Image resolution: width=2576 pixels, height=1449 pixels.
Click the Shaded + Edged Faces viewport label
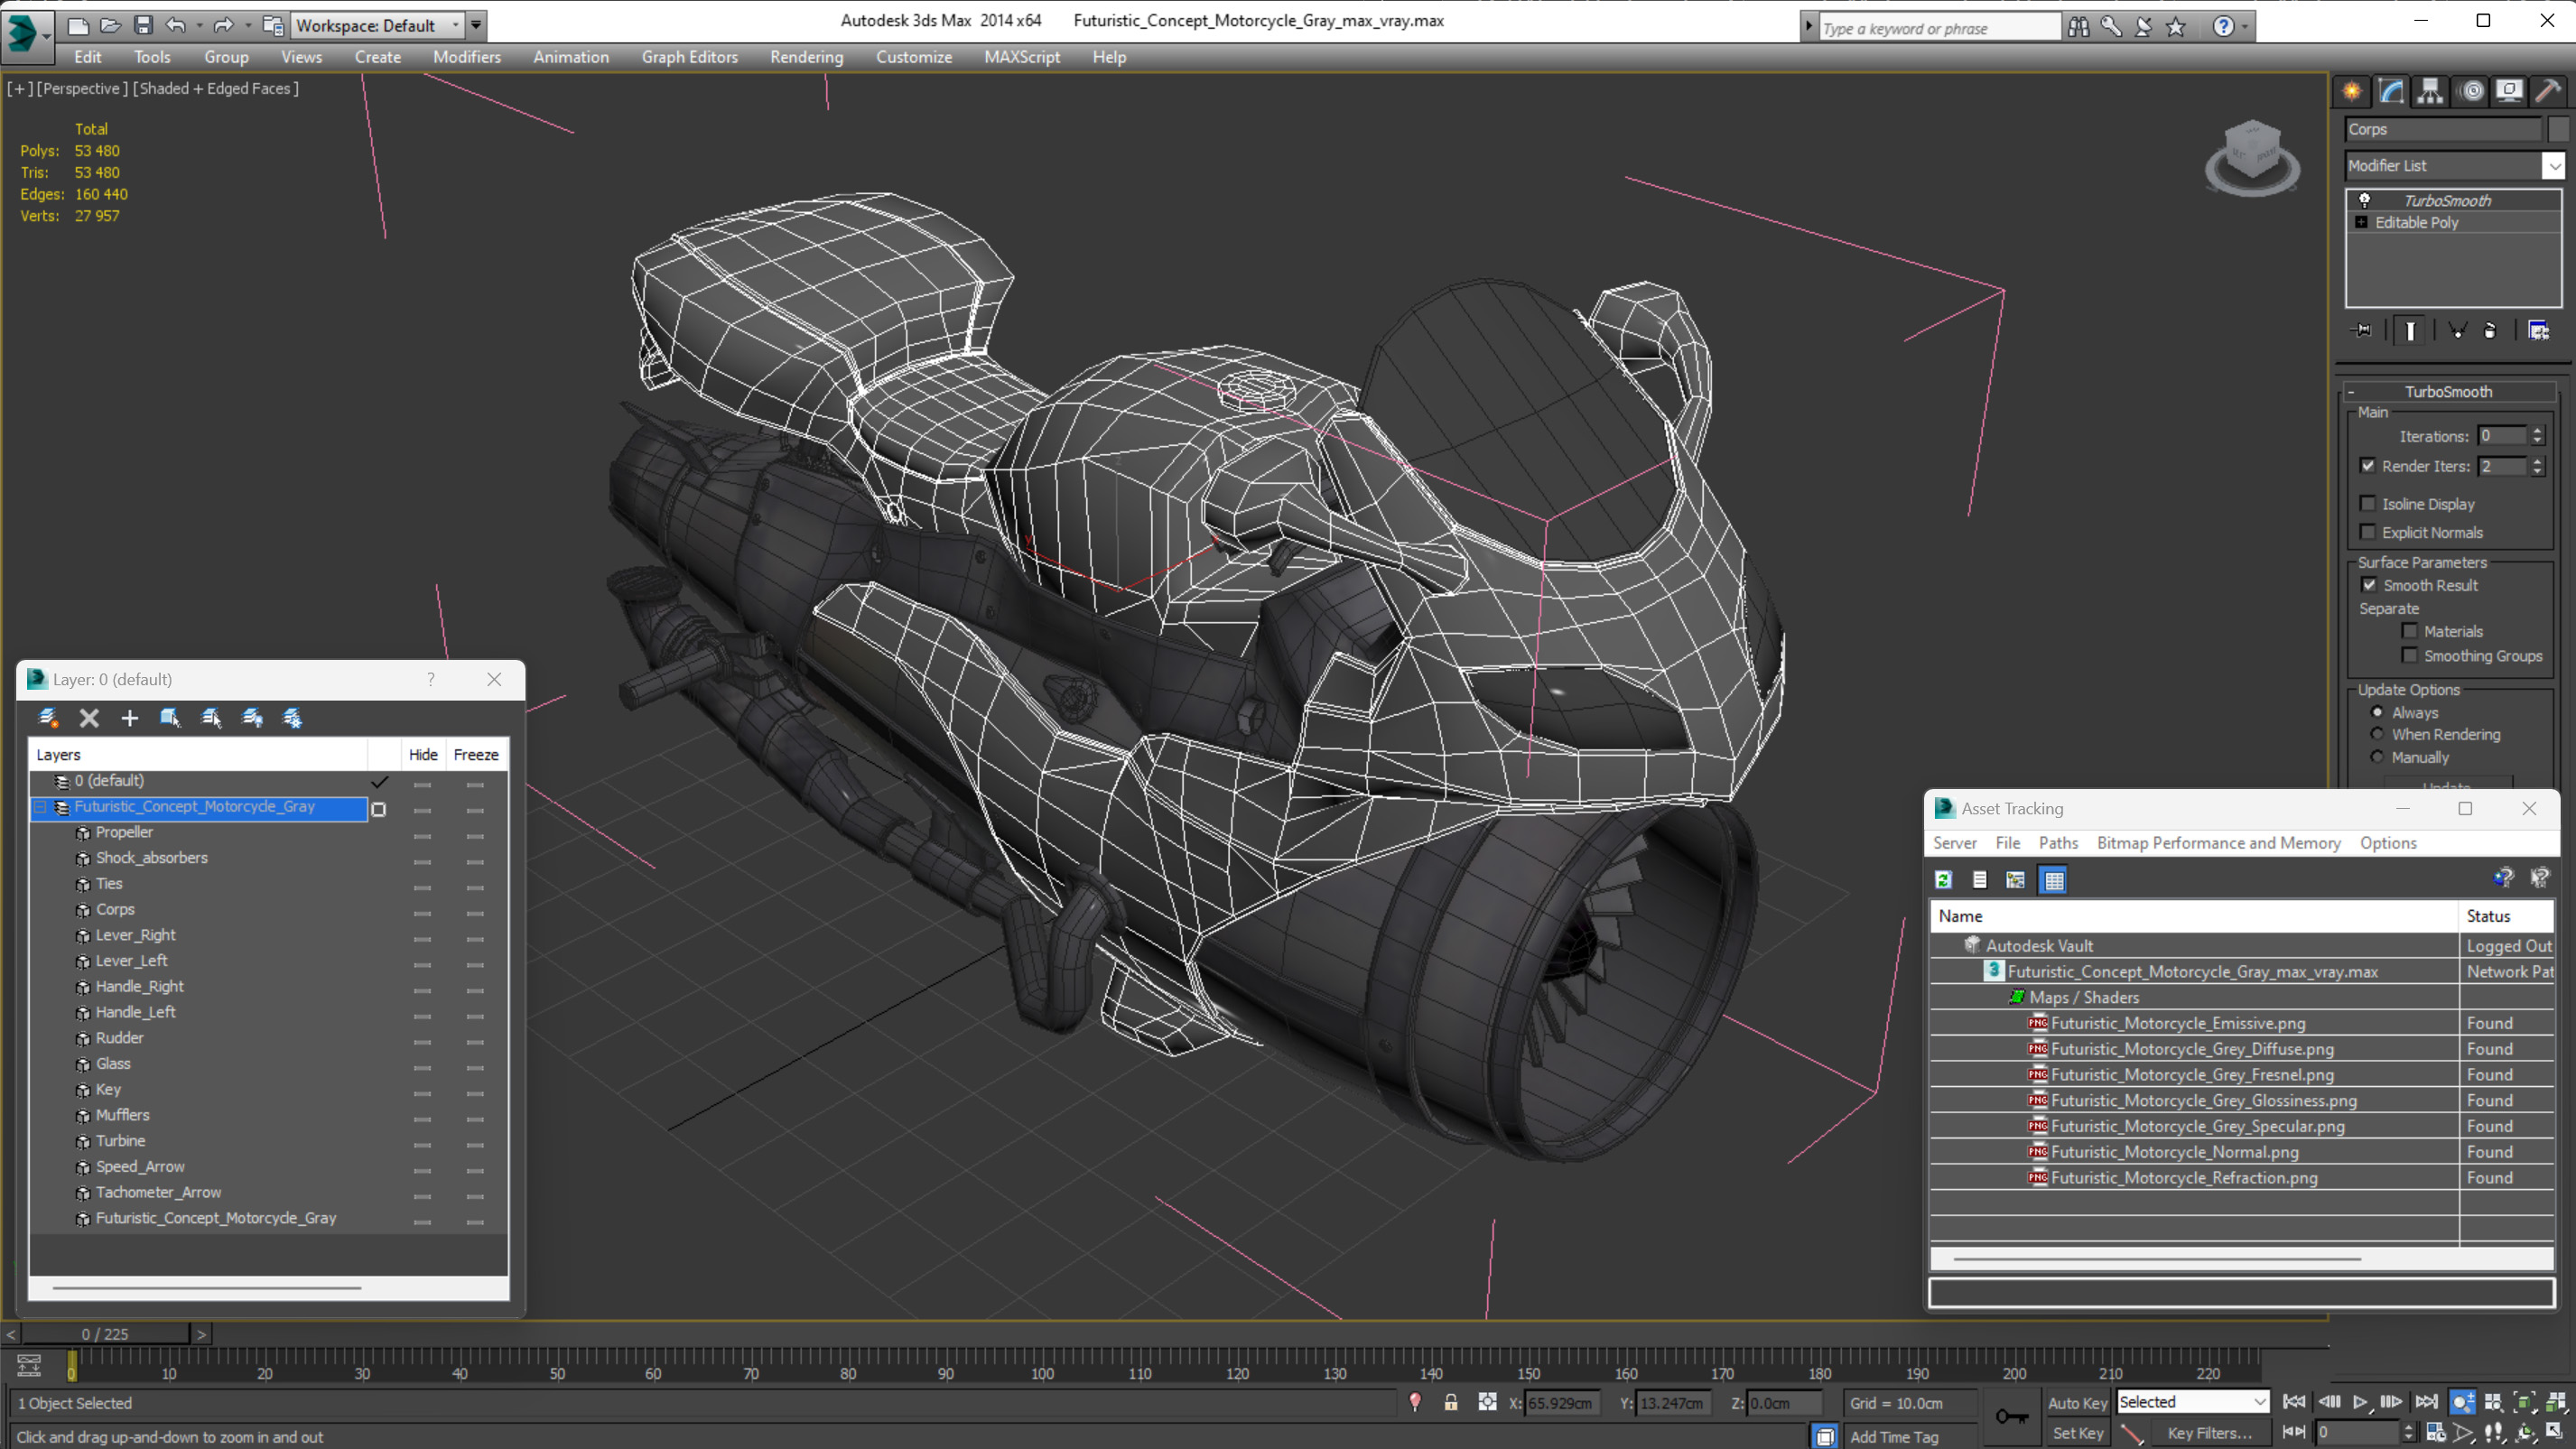click(216, 88)
